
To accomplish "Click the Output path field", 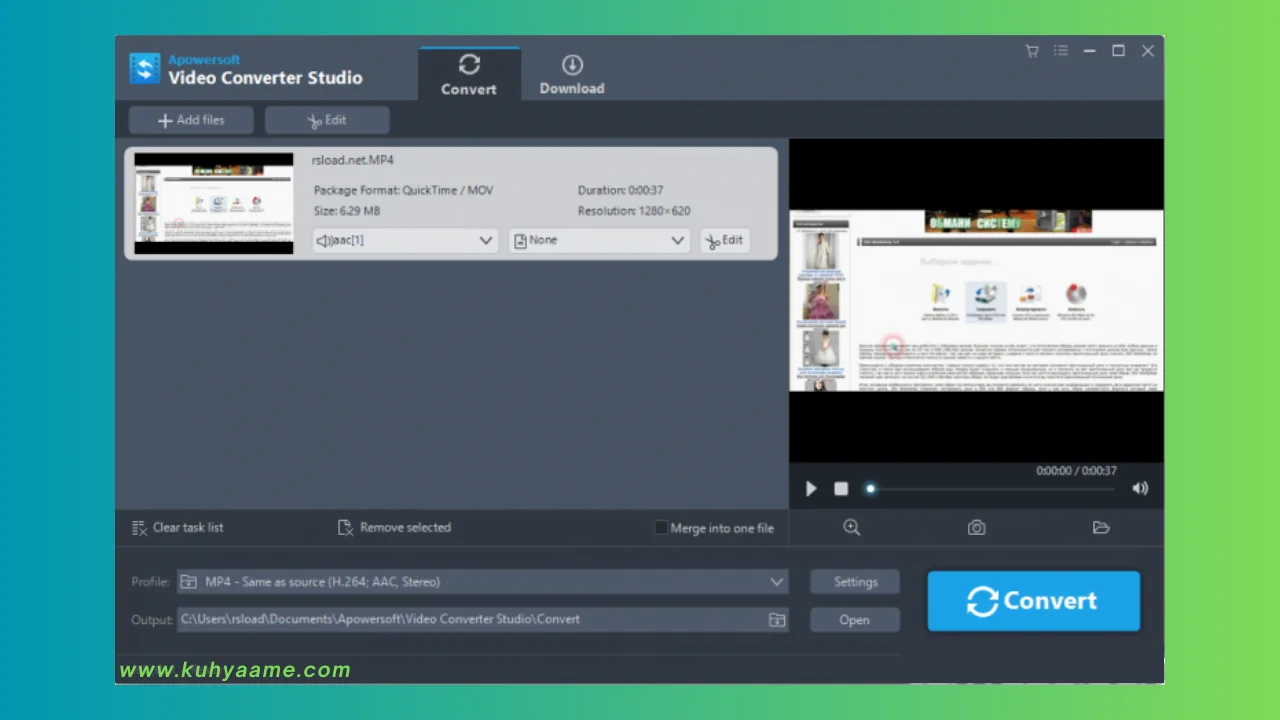I will coord(483,620).
